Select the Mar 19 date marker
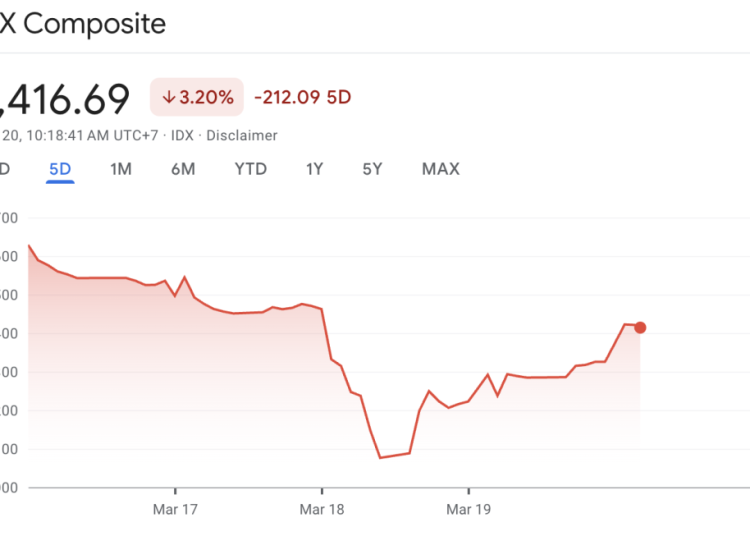Viewport: 750px width, 536px height. (468, 509)
